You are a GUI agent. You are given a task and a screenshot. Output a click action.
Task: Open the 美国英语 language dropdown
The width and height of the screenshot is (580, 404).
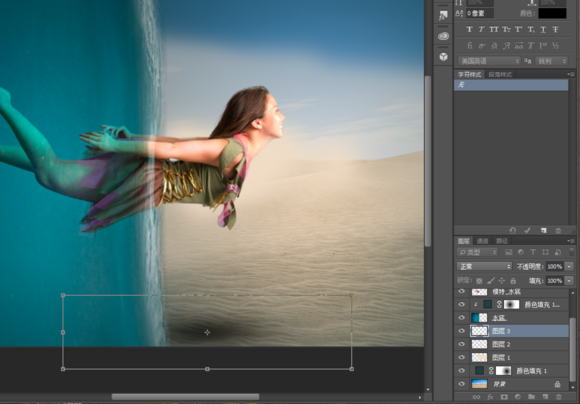tap(489, 61)
